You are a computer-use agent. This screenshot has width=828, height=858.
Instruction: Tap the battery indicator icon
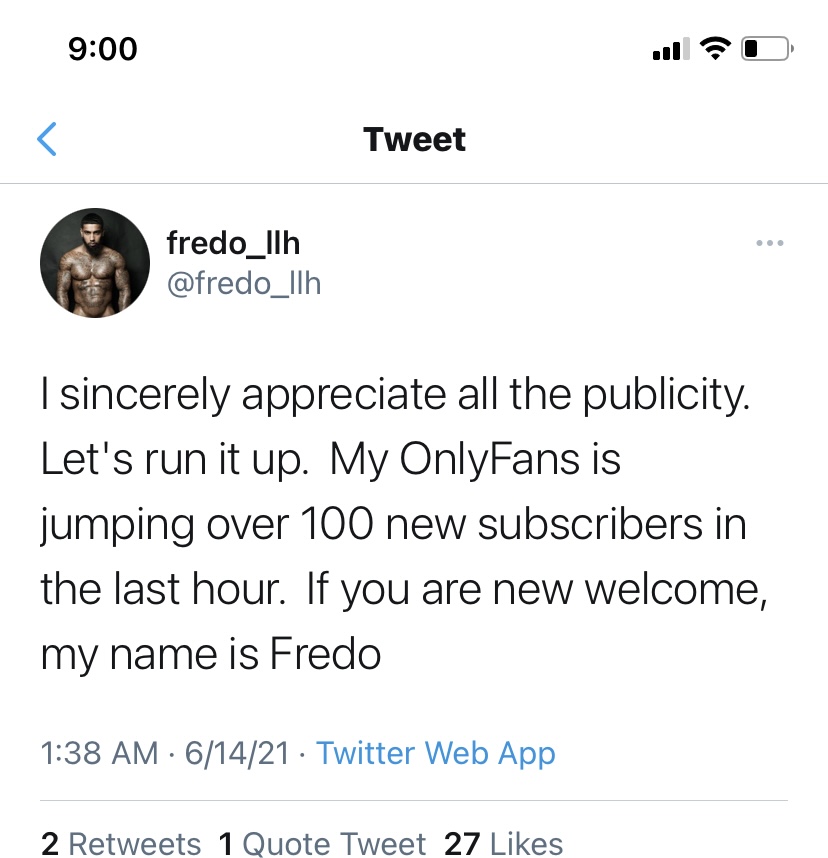coord(767,47)
